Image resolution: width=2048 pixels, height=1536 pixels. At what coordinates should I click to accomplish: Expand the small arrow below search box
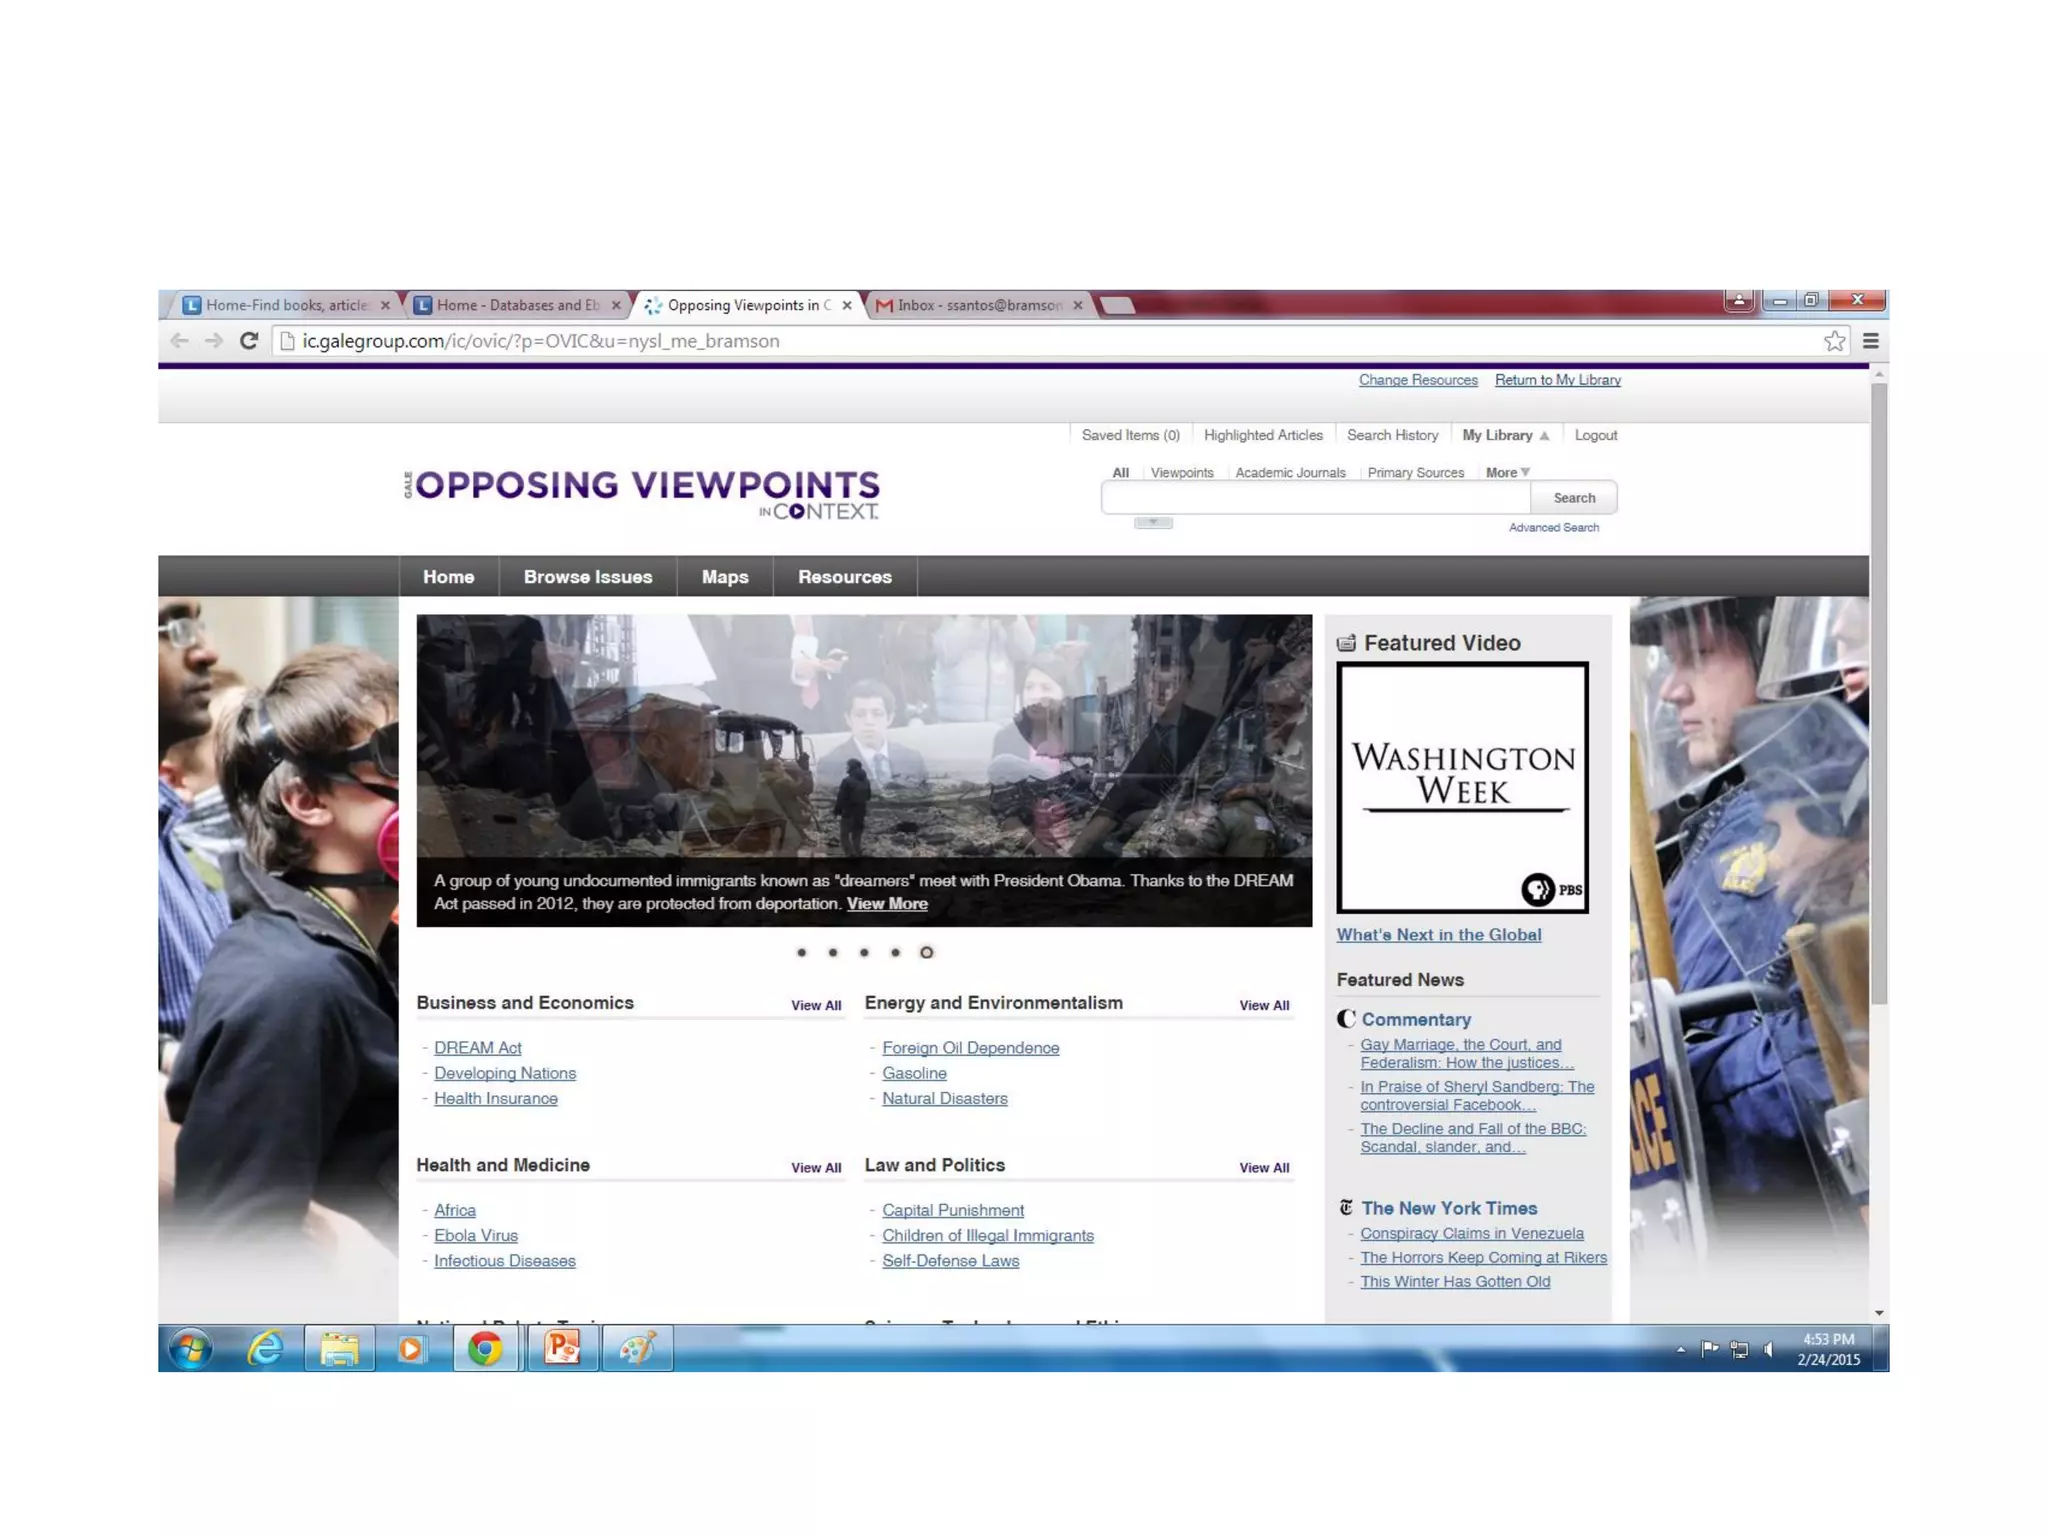(x=1153, y=522)
